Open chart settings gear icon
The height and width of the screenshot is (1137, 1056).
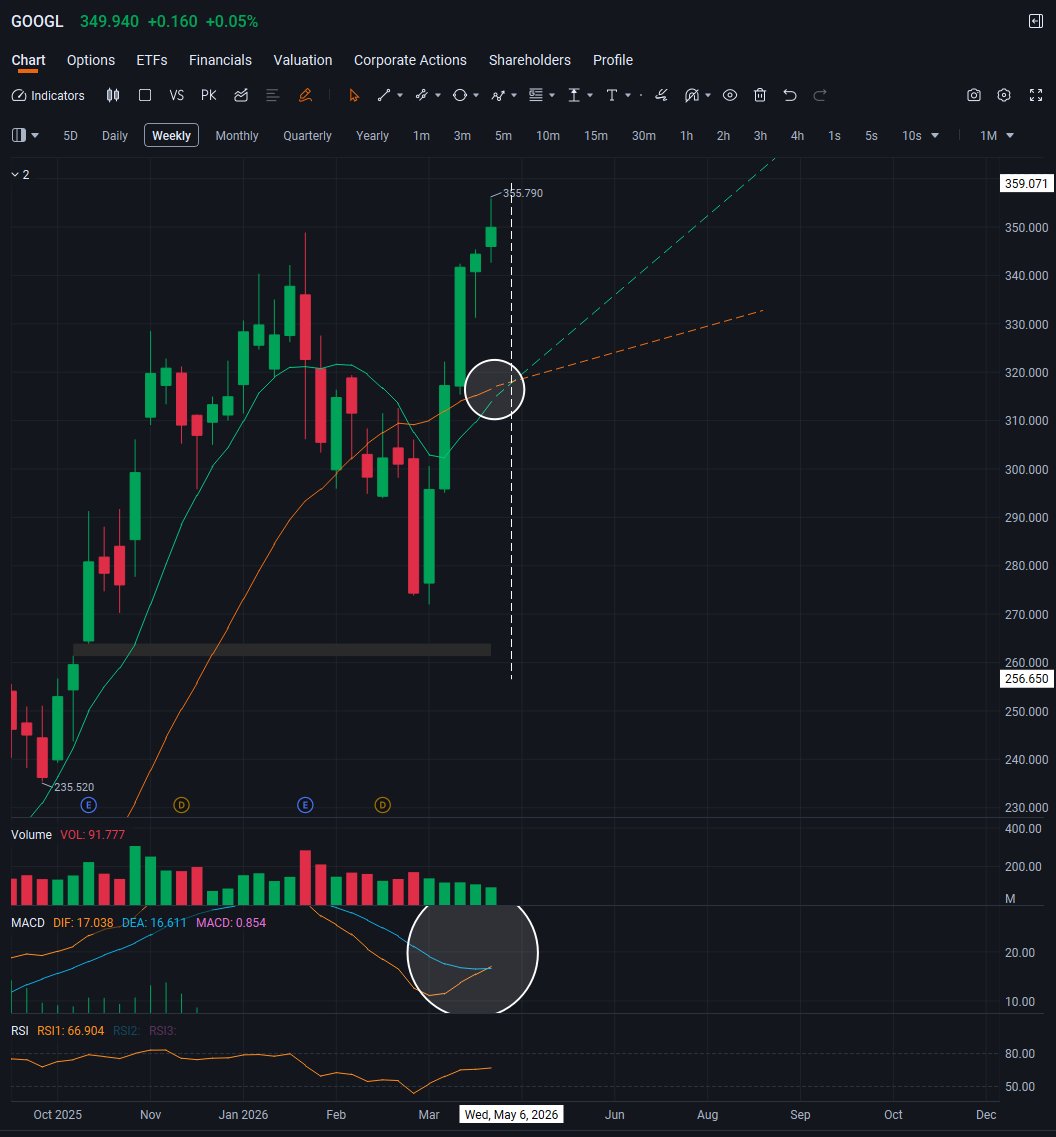(x=1004, y=96)
